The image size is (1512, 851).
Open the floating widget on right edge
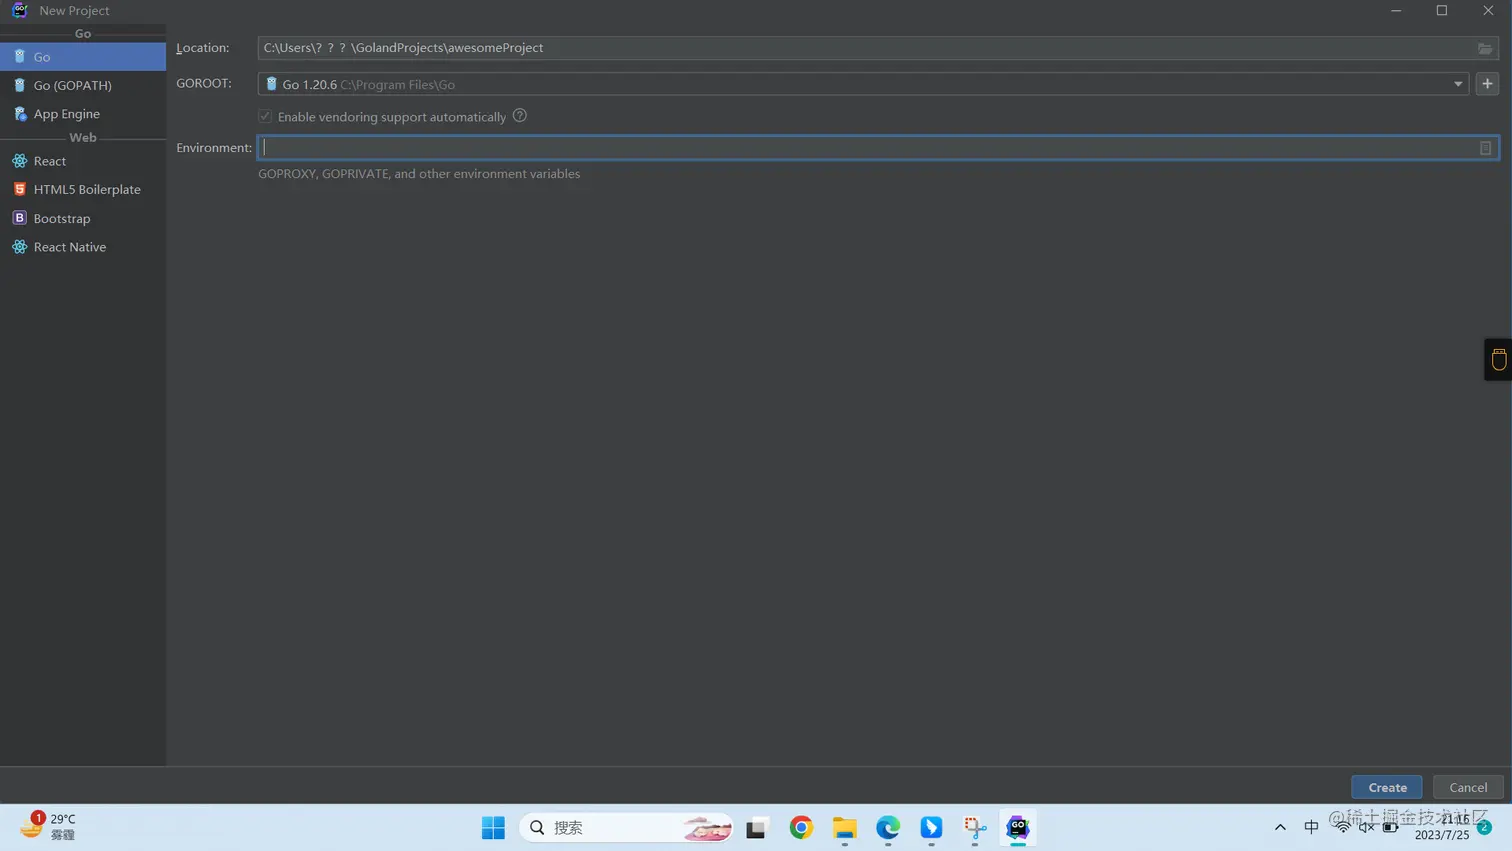pos(1498,360)
